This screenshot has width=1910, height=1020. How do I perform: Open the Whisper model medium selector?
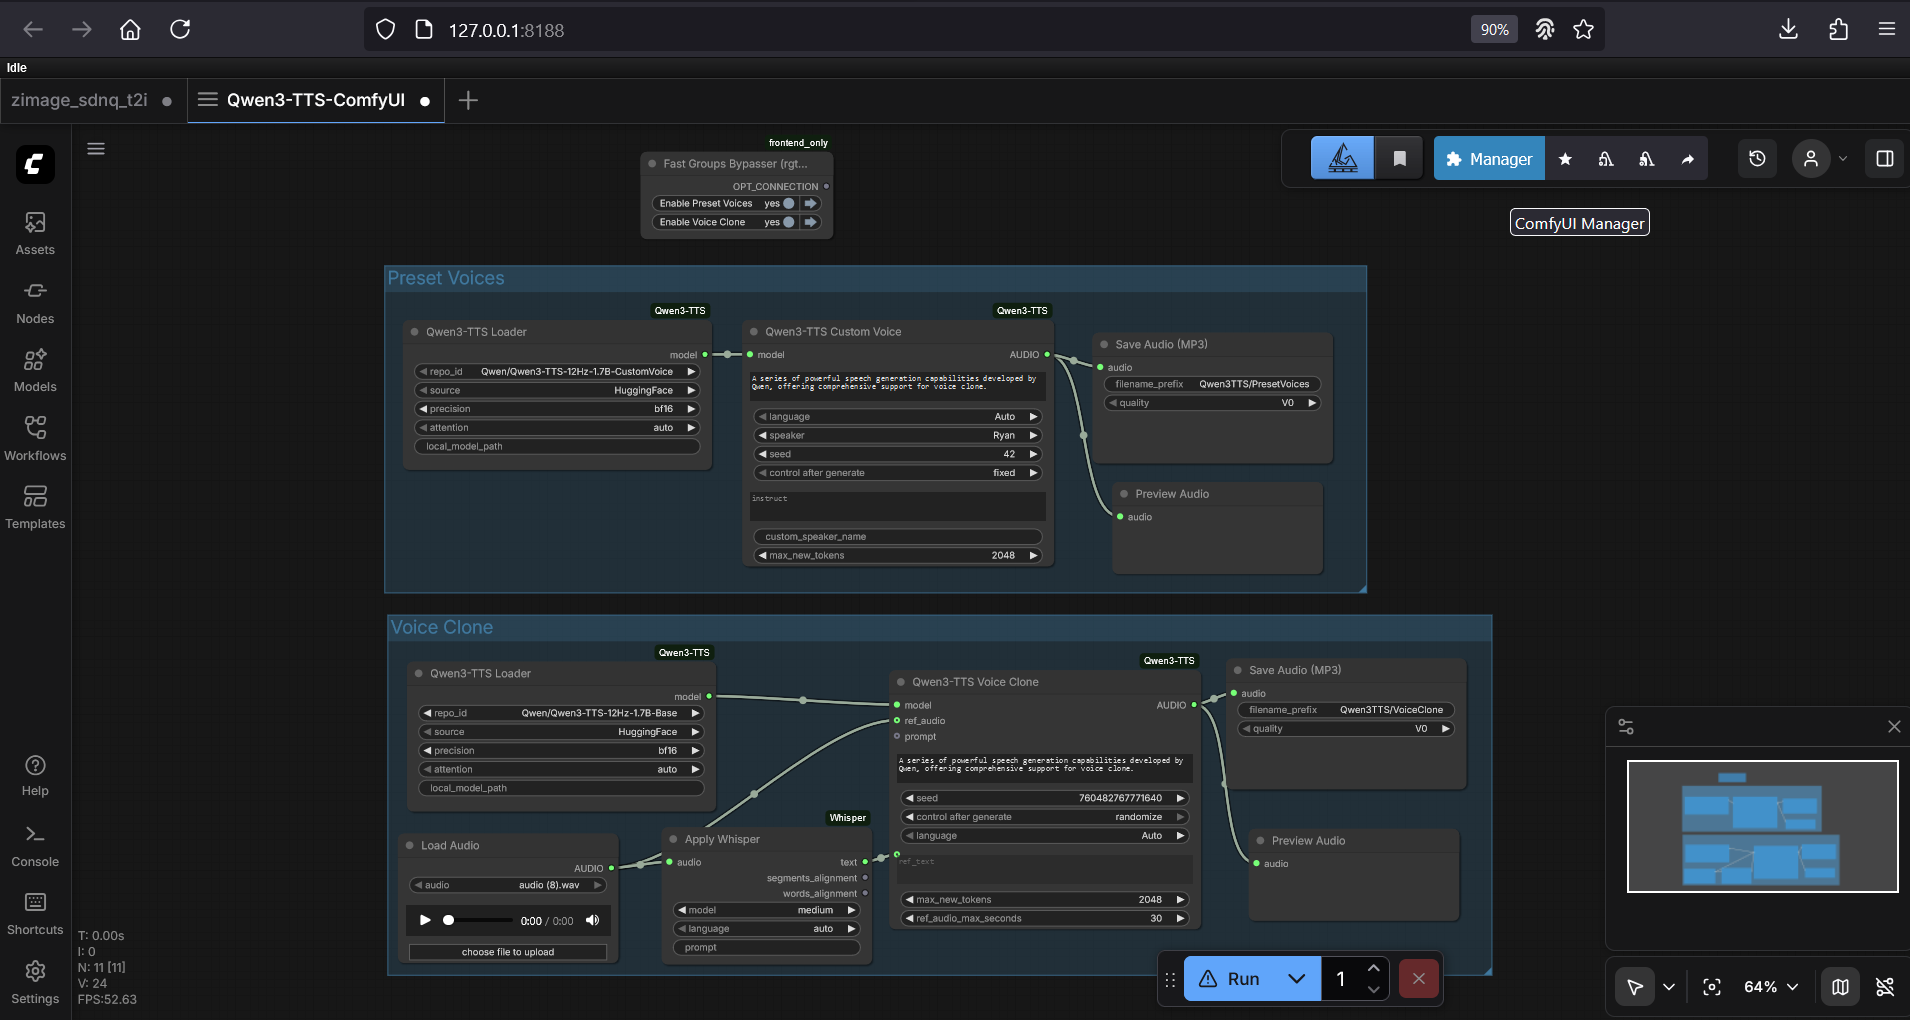(766, 910)
